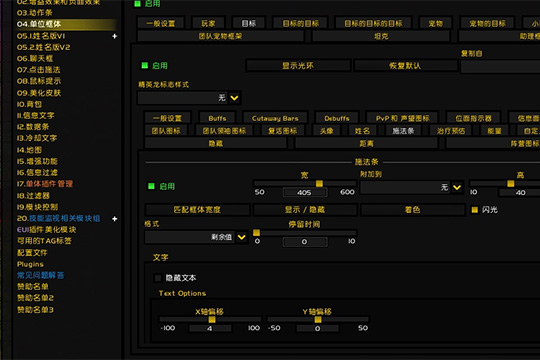
Task: Expand the 20.技能监视相关模块组 node
Action: (x=114, y=219)
